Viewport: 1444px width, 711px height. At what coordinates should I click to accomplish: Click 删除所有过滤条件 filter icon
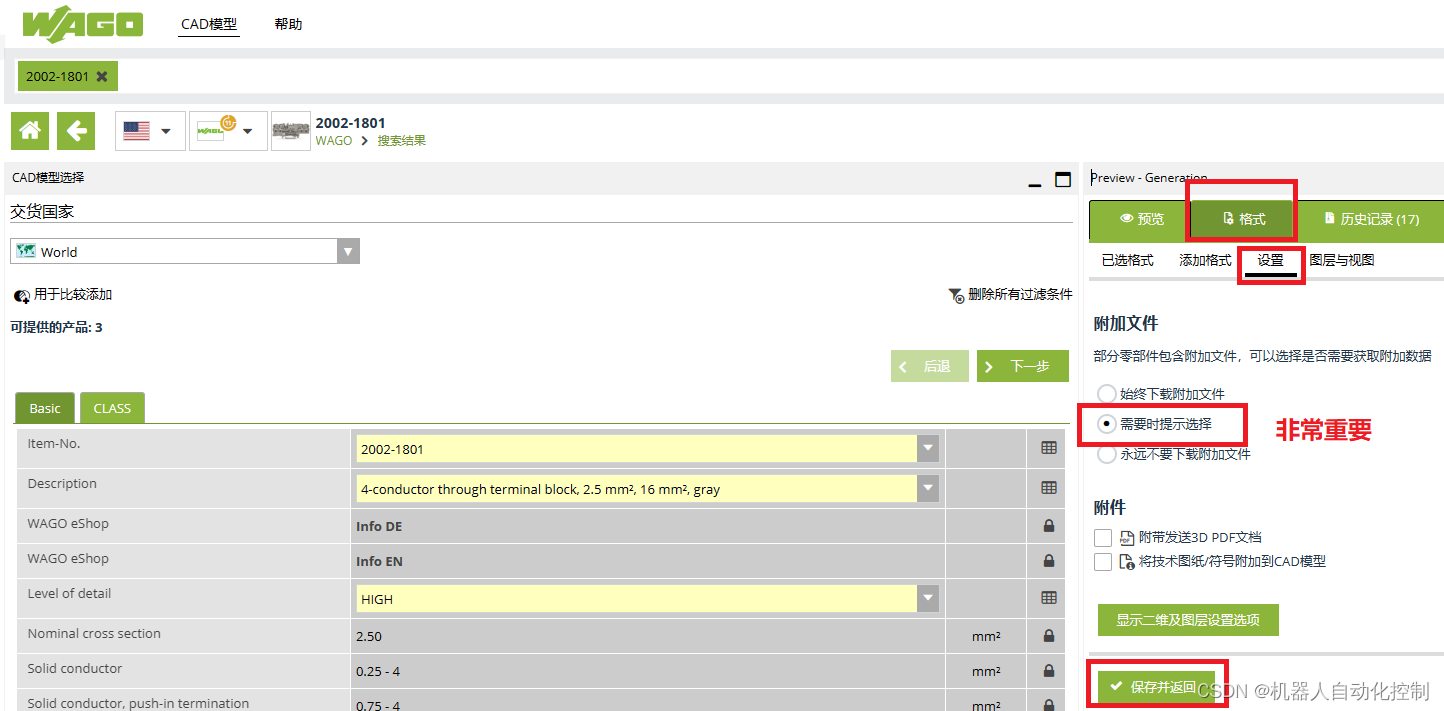click(956, 295)
